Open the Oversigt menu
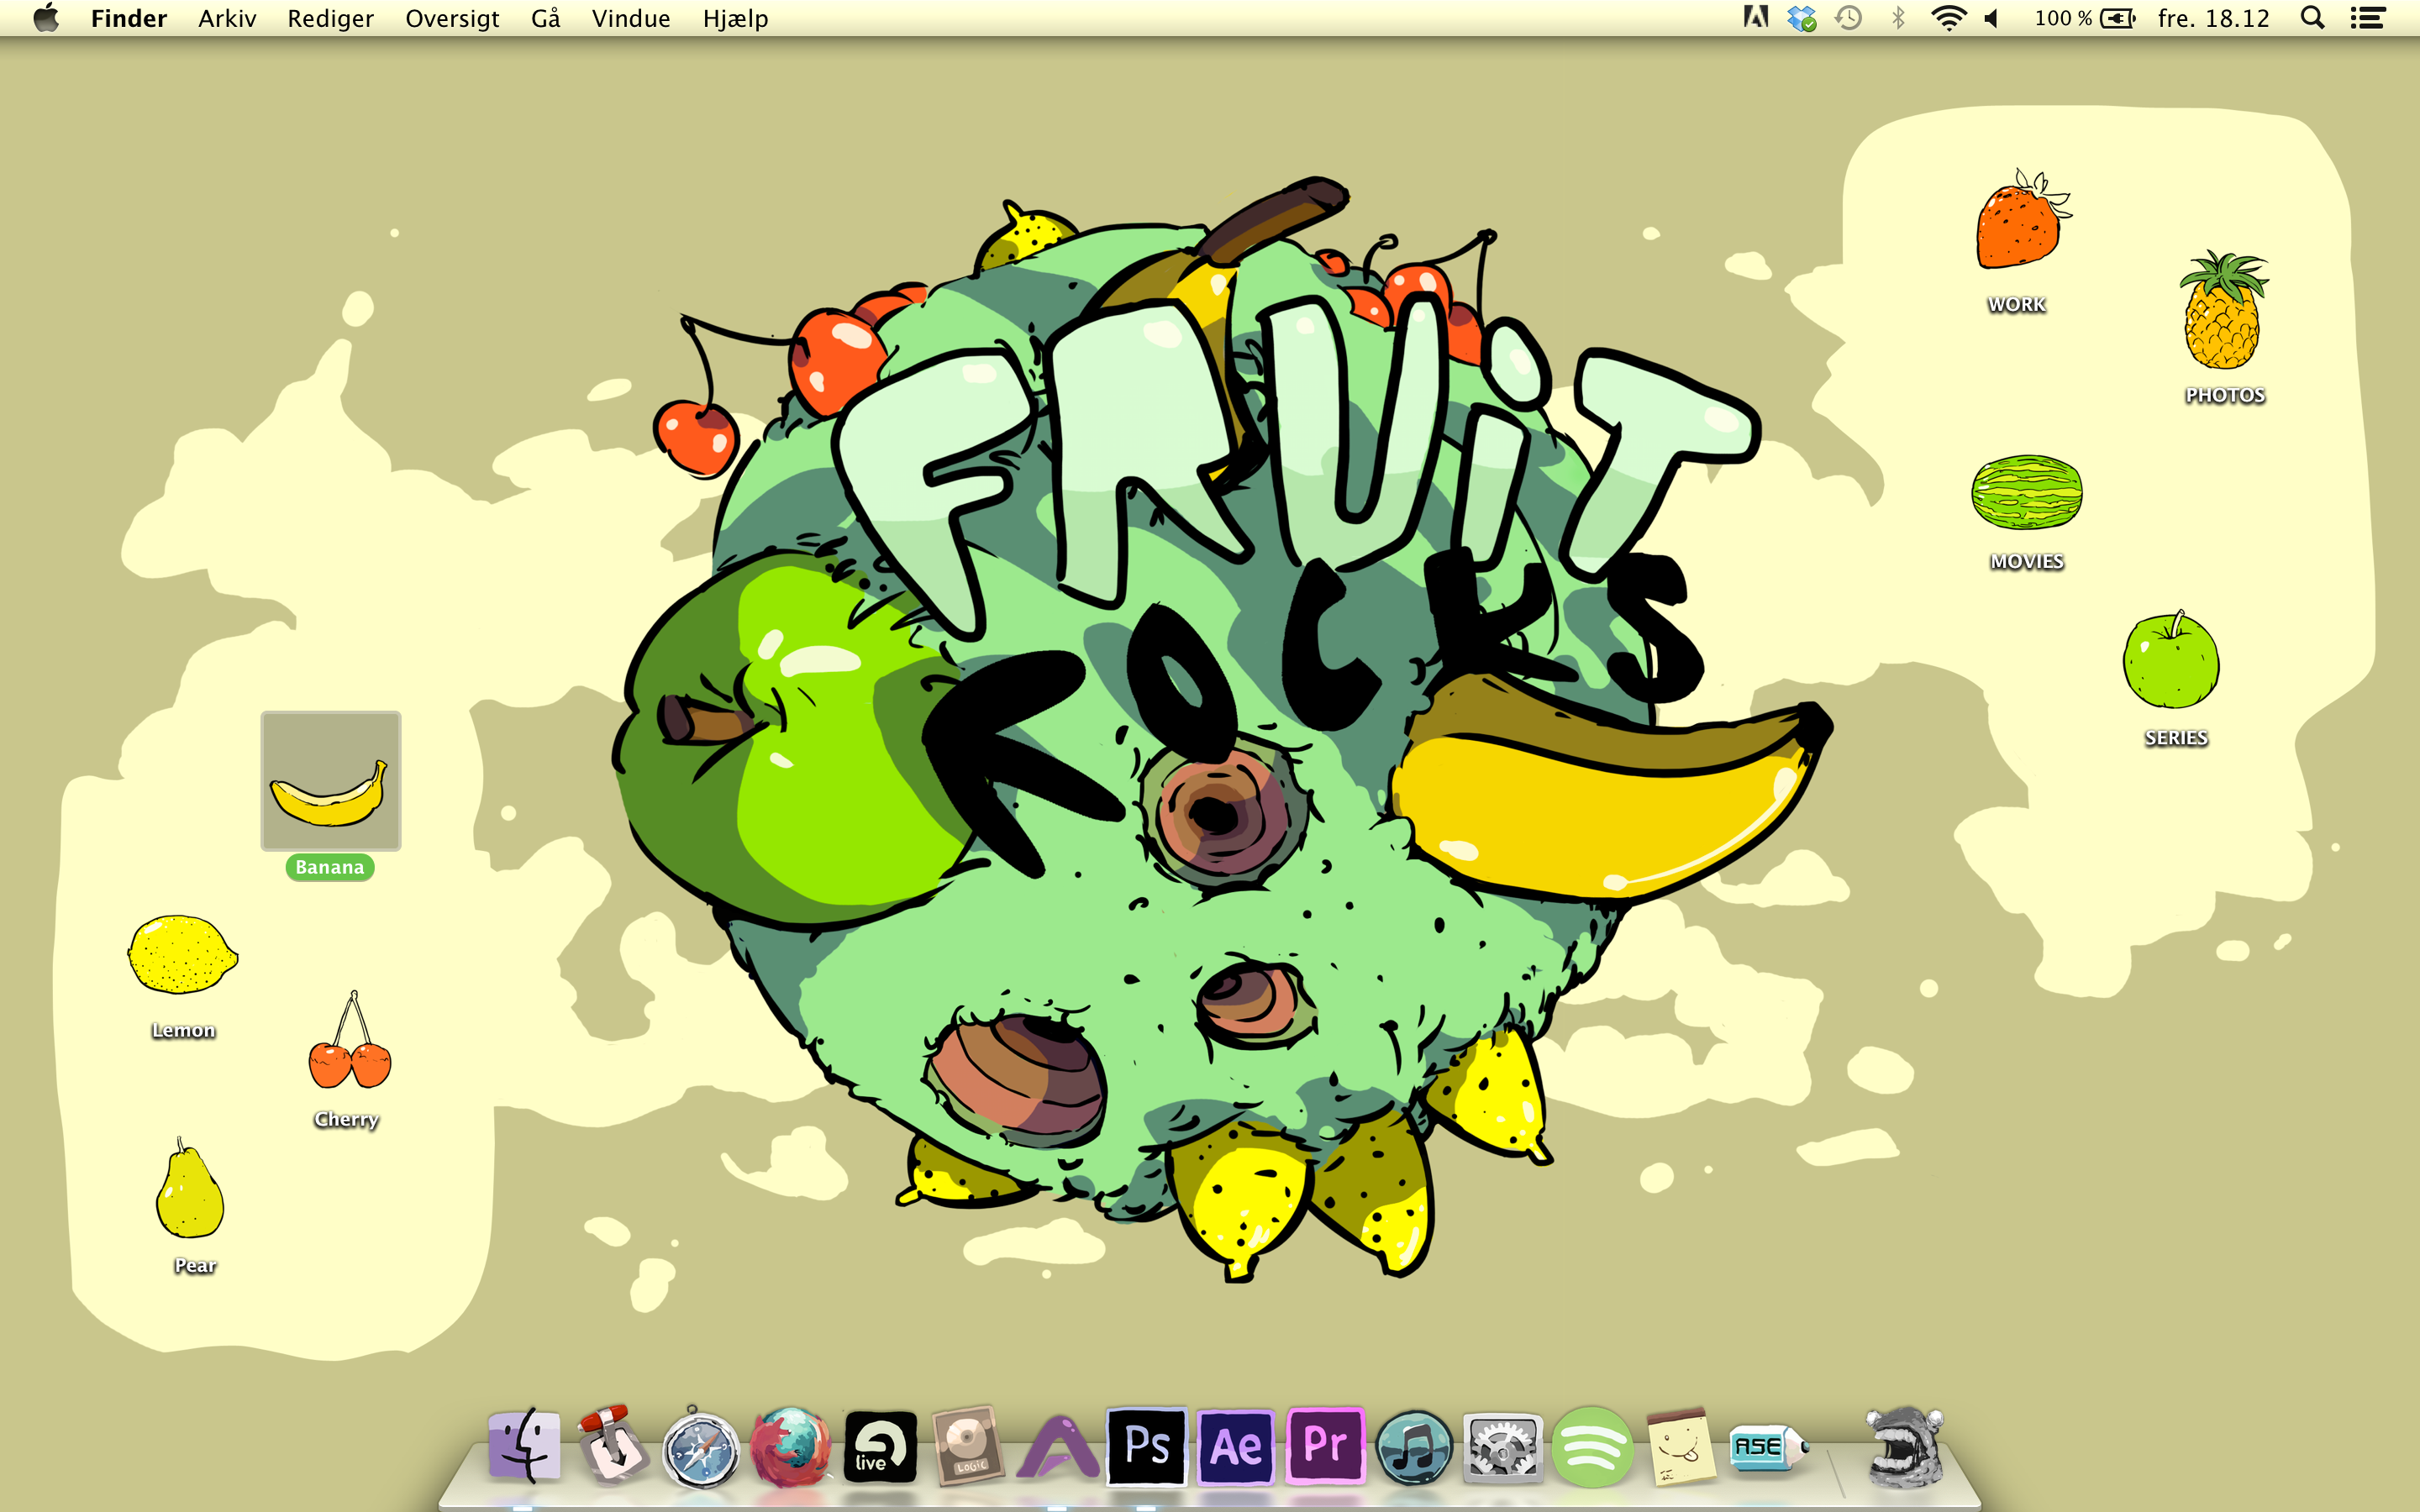 (452, 18)
